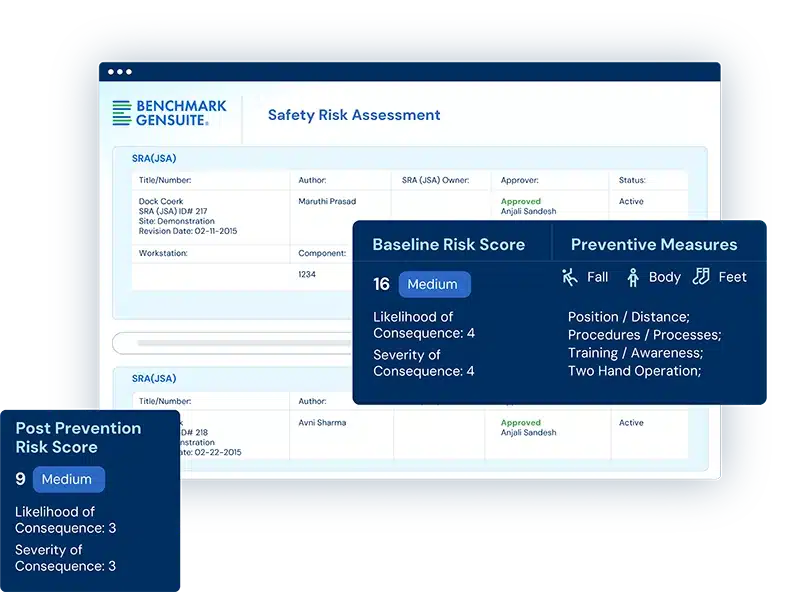Click the Body hazard icon
The height and width of the screenshot is (592, 785).
point(633,277)
